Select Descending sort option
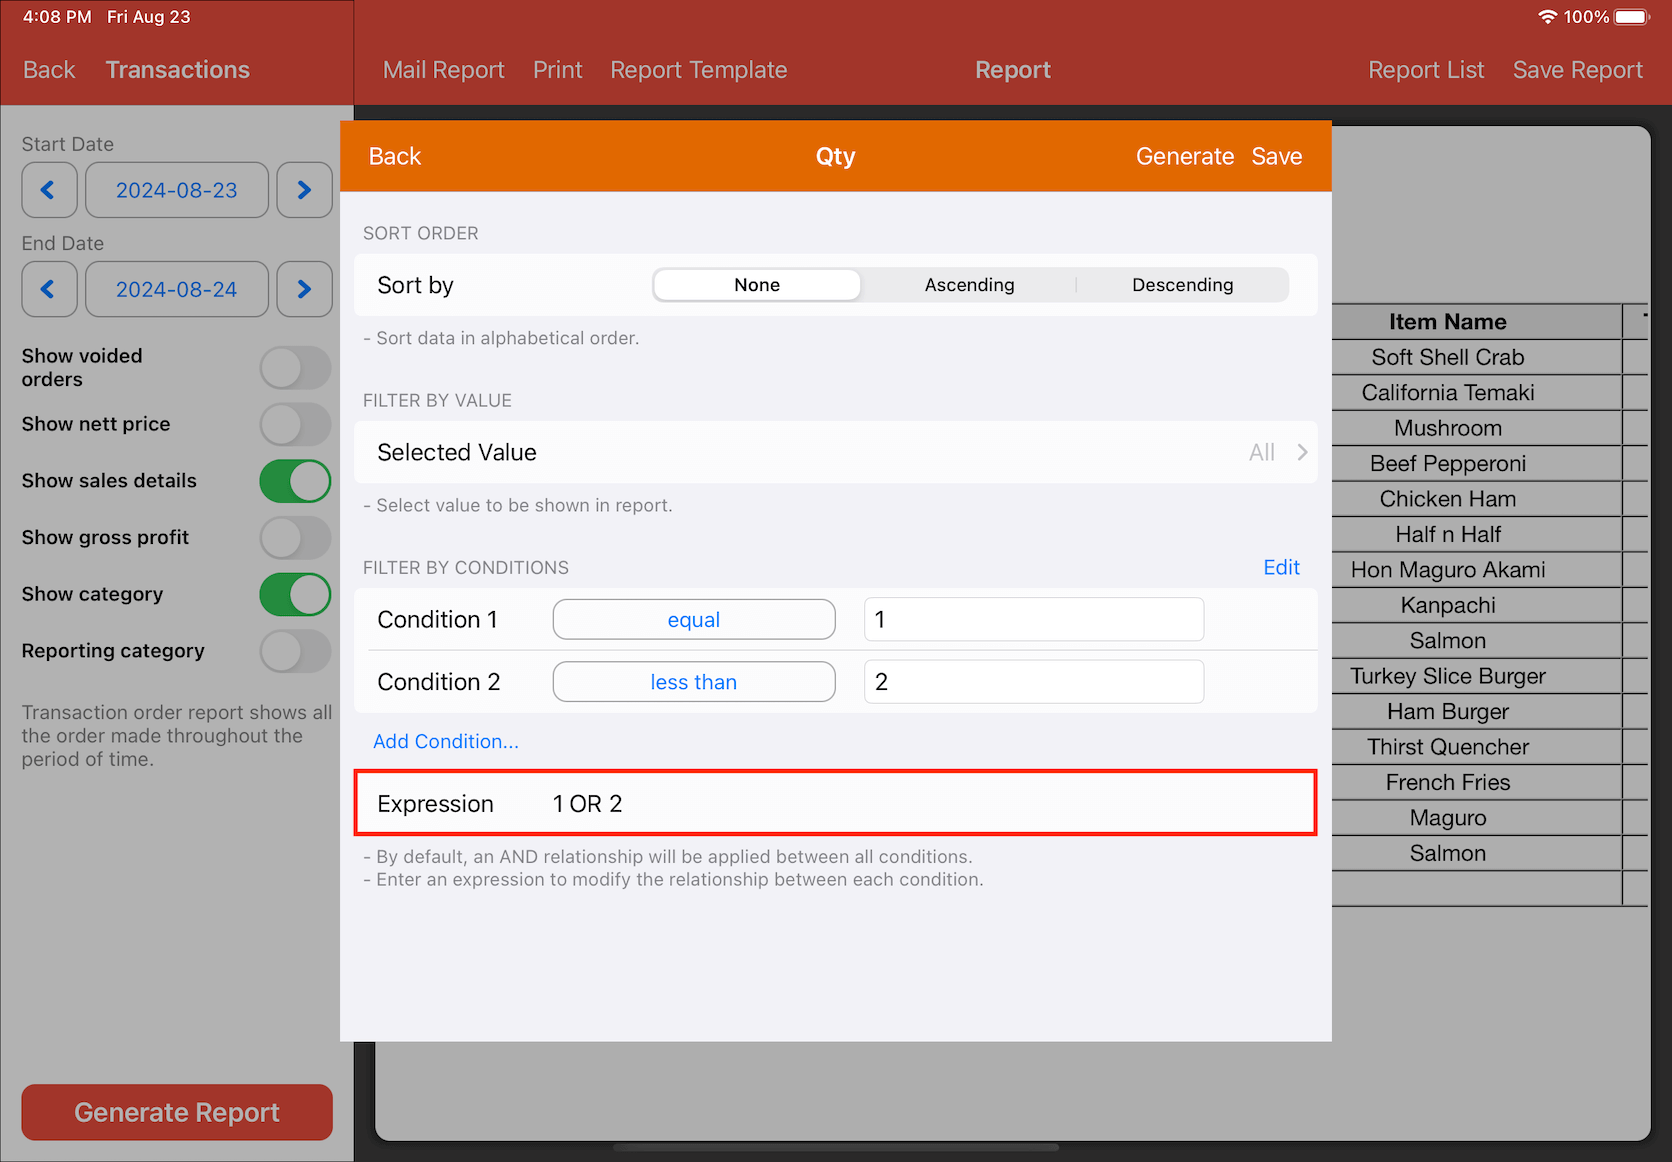 point(1182,285)
